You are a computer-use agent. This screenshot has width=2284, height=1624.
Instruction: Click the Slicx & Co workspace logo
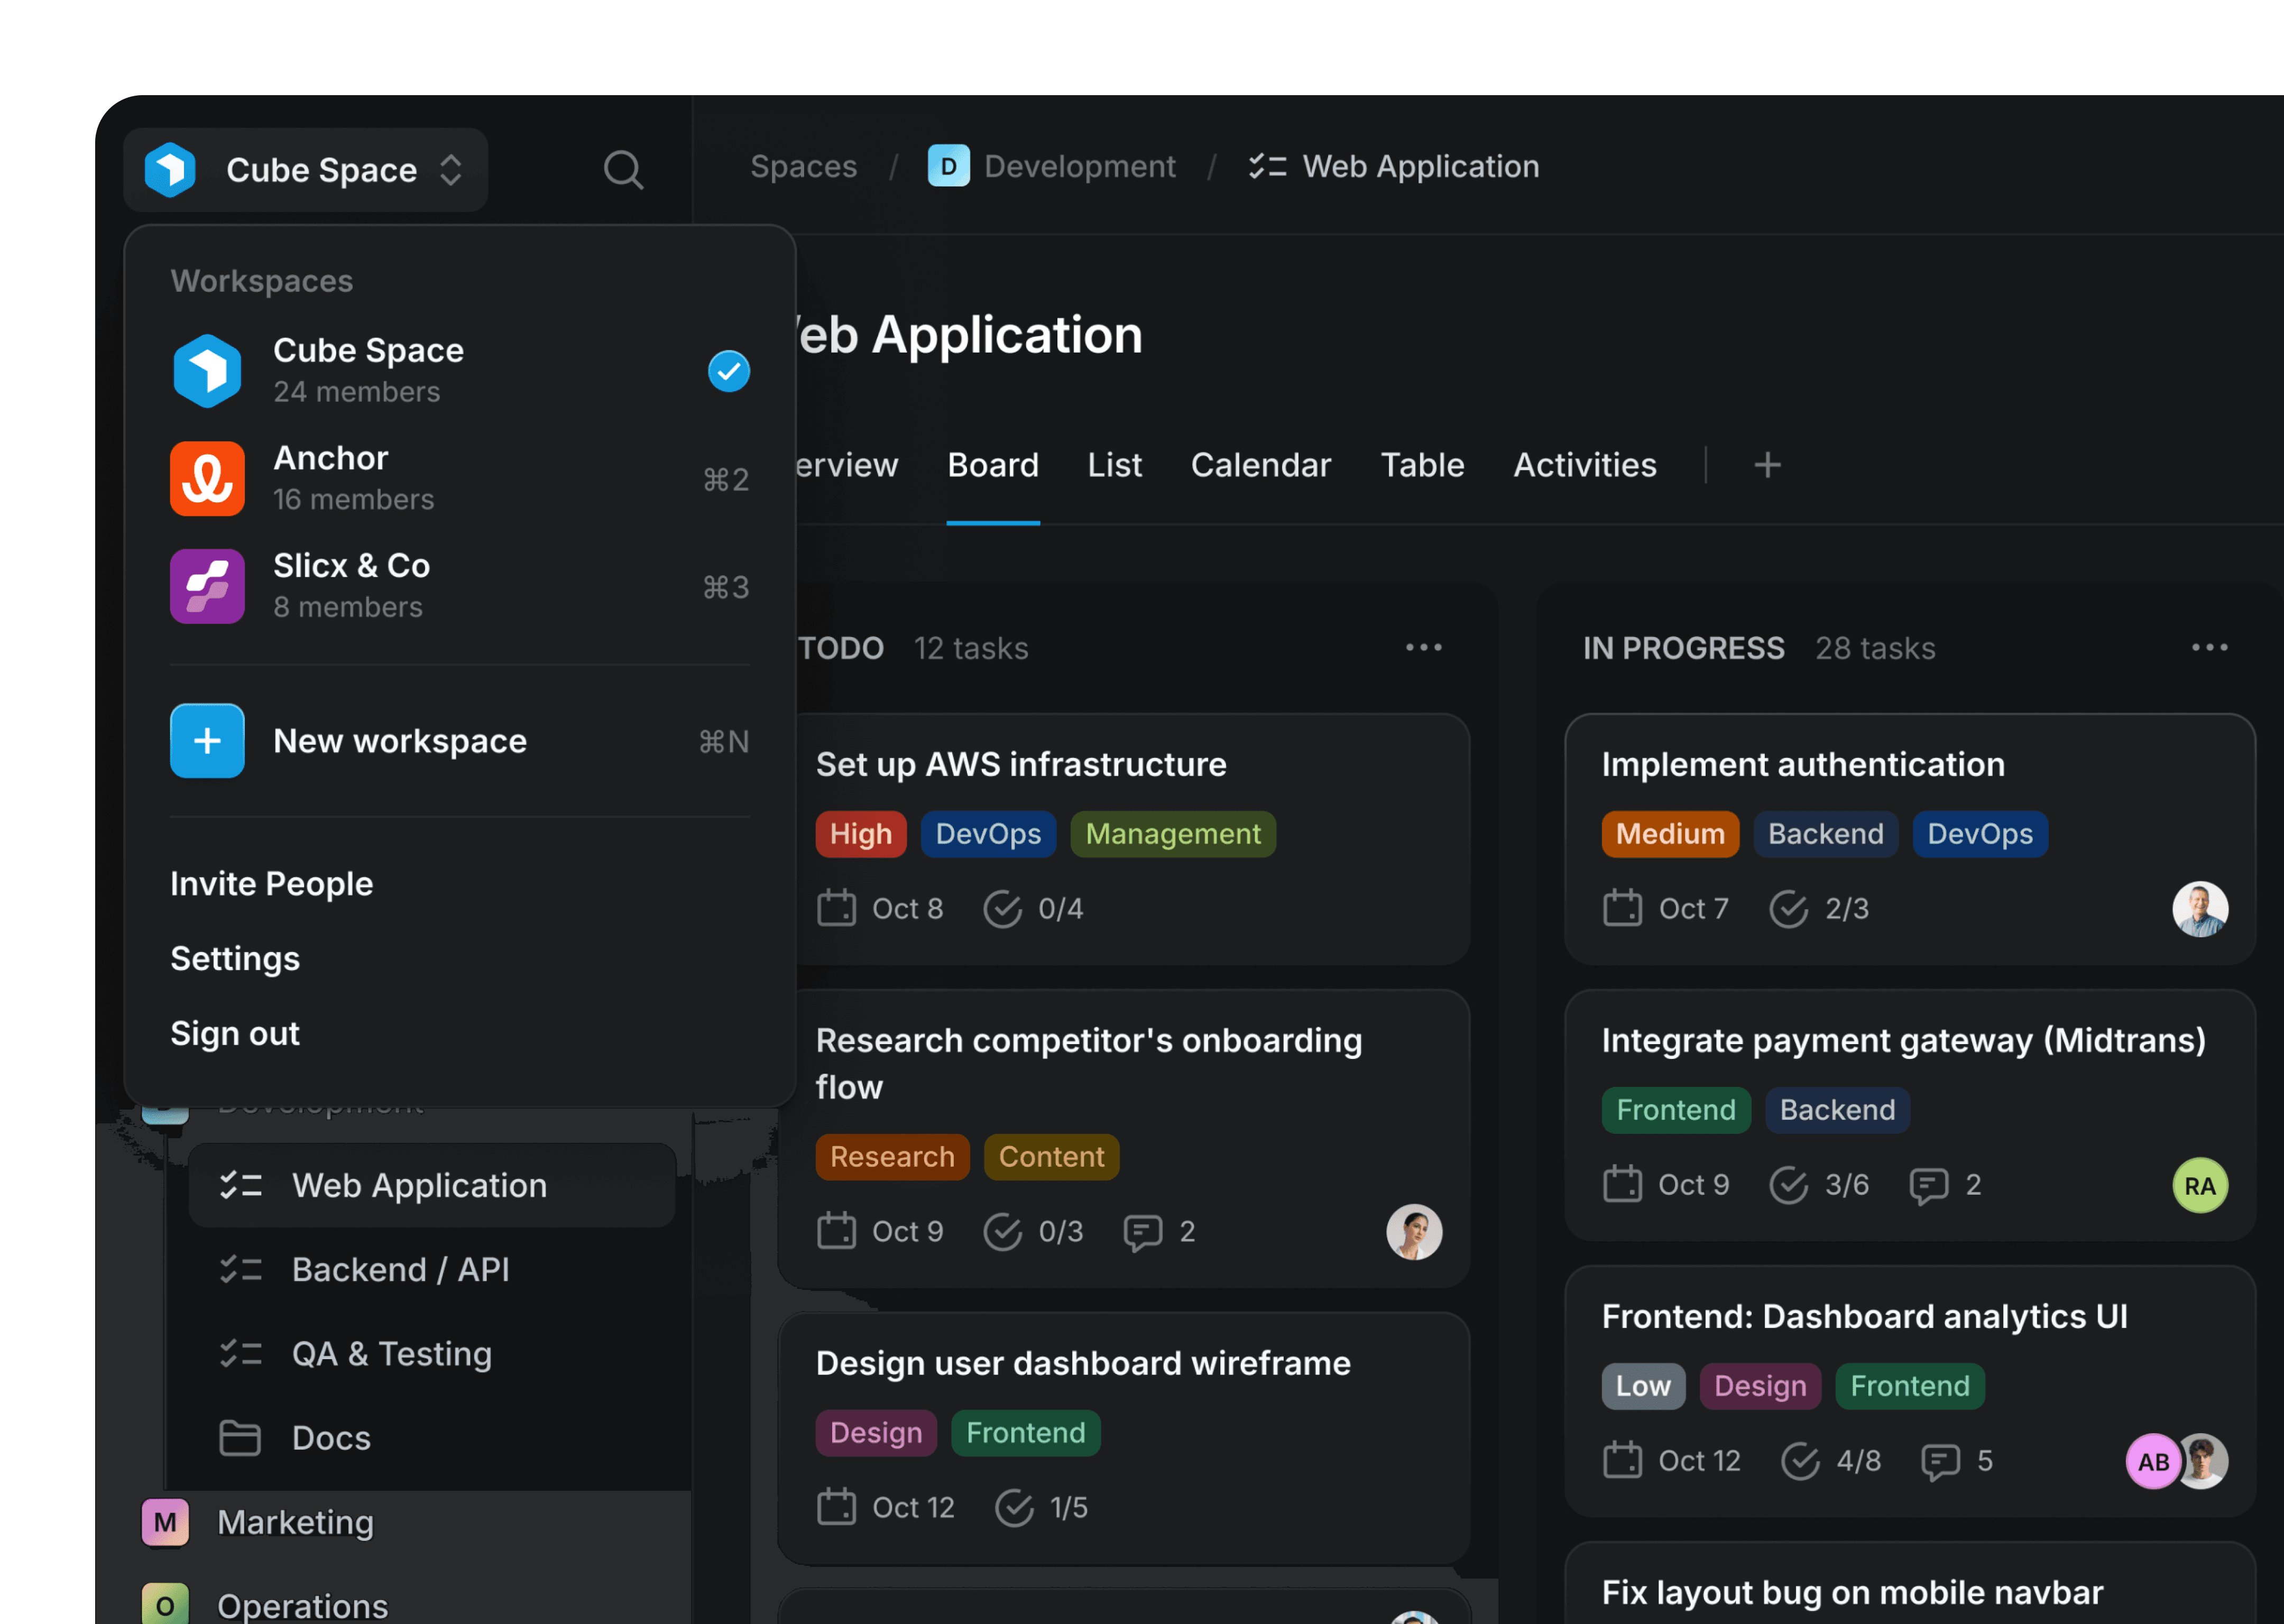tap(207, 586)
